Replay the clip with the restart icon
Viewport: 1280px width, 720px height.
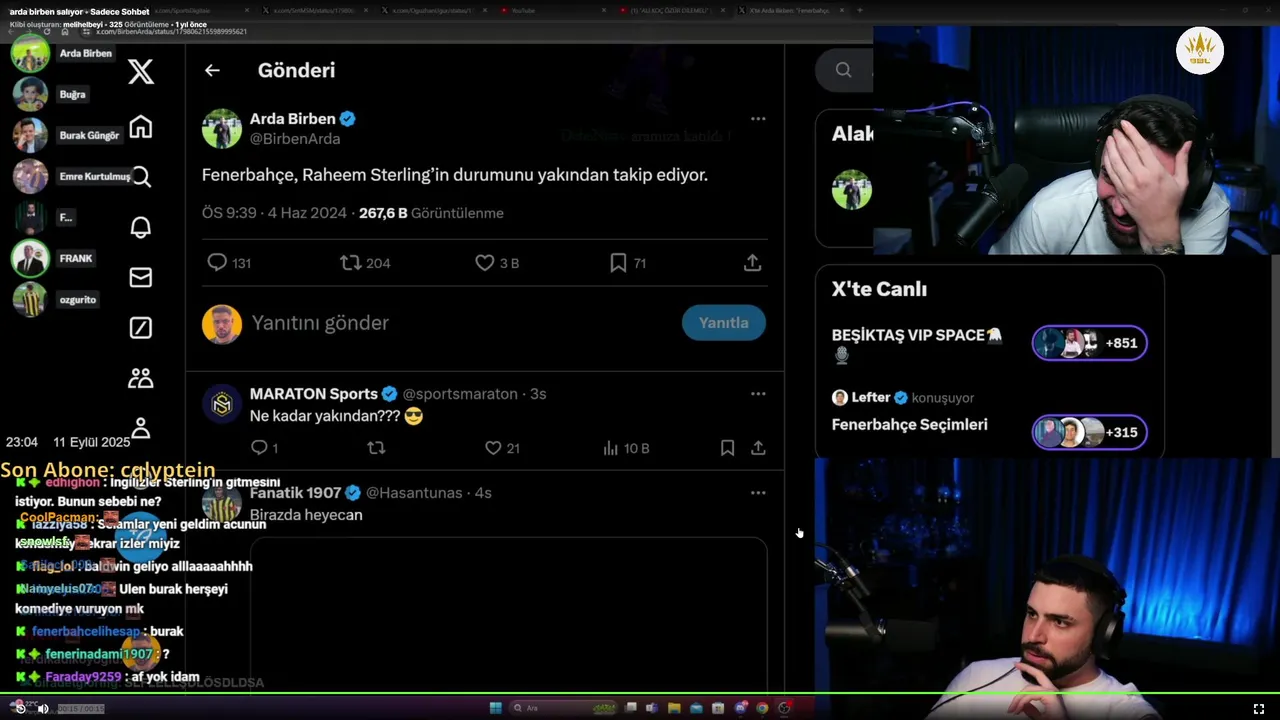click(x=19, y=708)
